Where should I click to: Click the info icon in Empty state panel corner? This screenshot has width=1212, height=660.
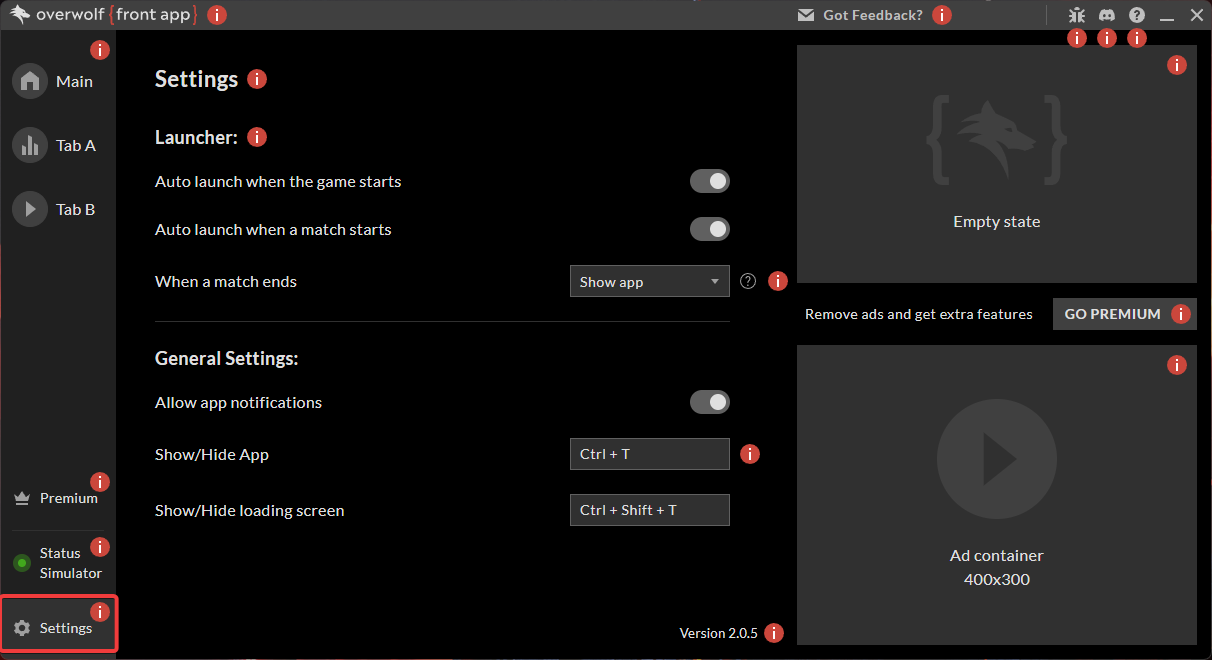1177,65
